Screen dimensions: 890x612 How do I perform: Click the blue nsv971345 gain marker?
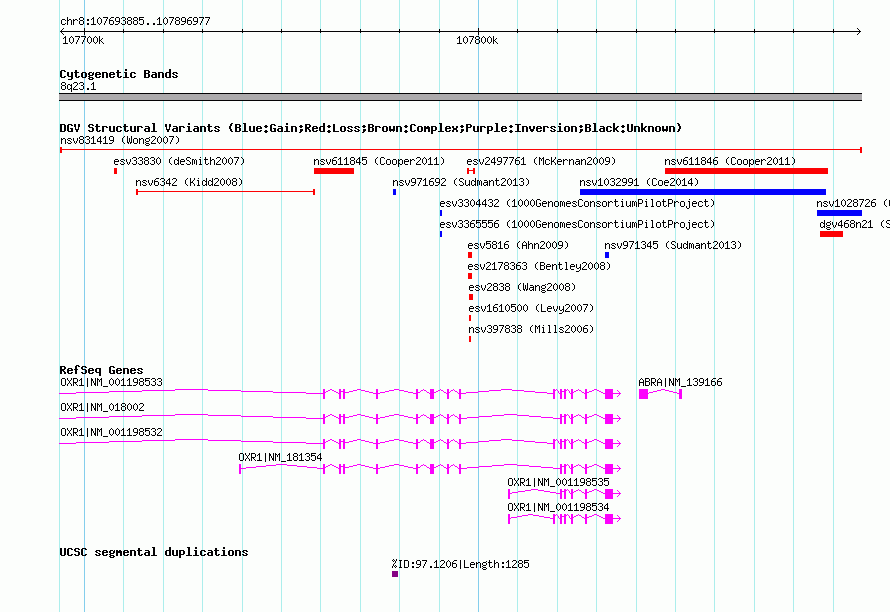[607, 255]
